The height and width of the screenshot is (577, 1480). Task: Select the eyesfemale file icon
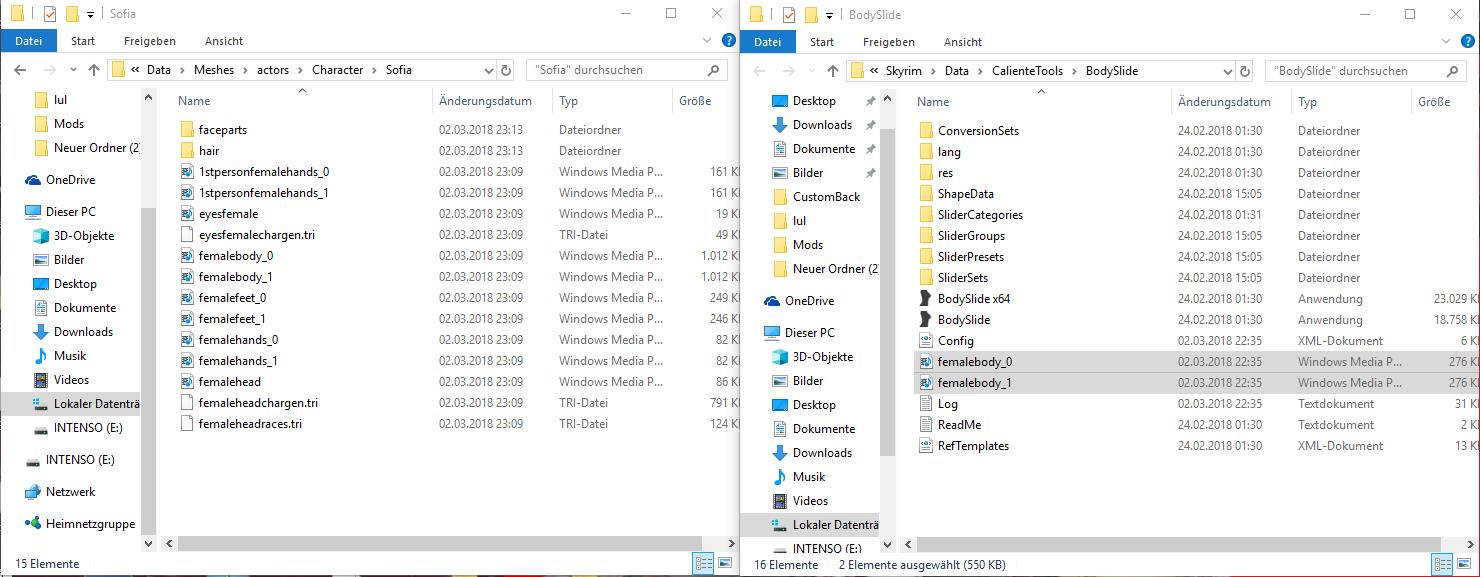click(x=187, y=214)
